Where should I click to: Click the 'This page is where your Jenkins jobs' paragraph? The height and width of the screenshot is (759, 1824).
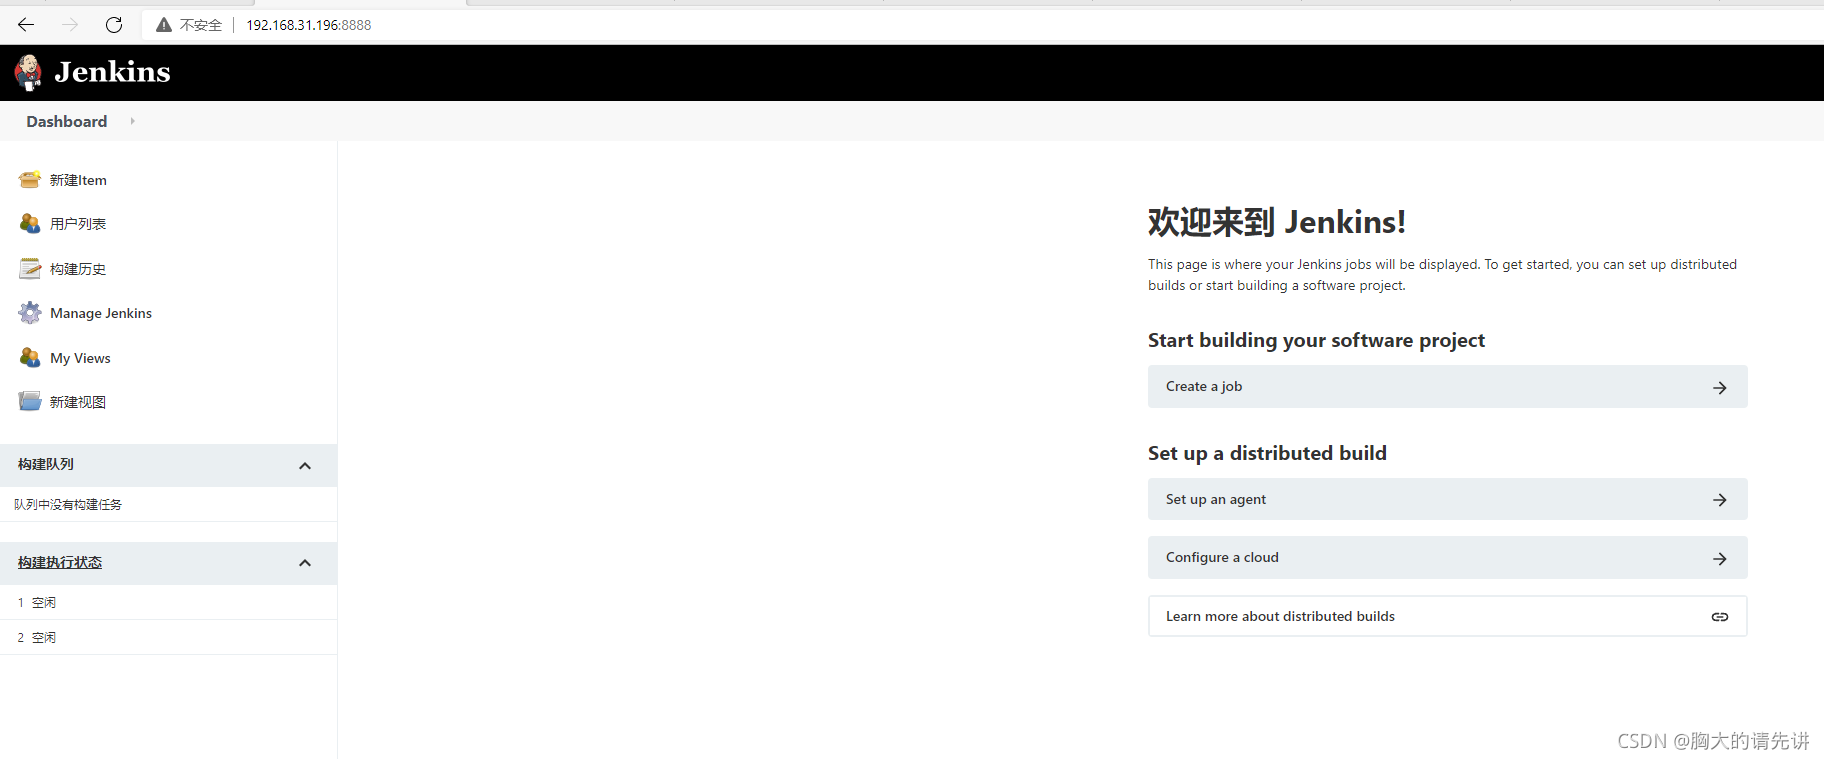tap(1442, 275)
